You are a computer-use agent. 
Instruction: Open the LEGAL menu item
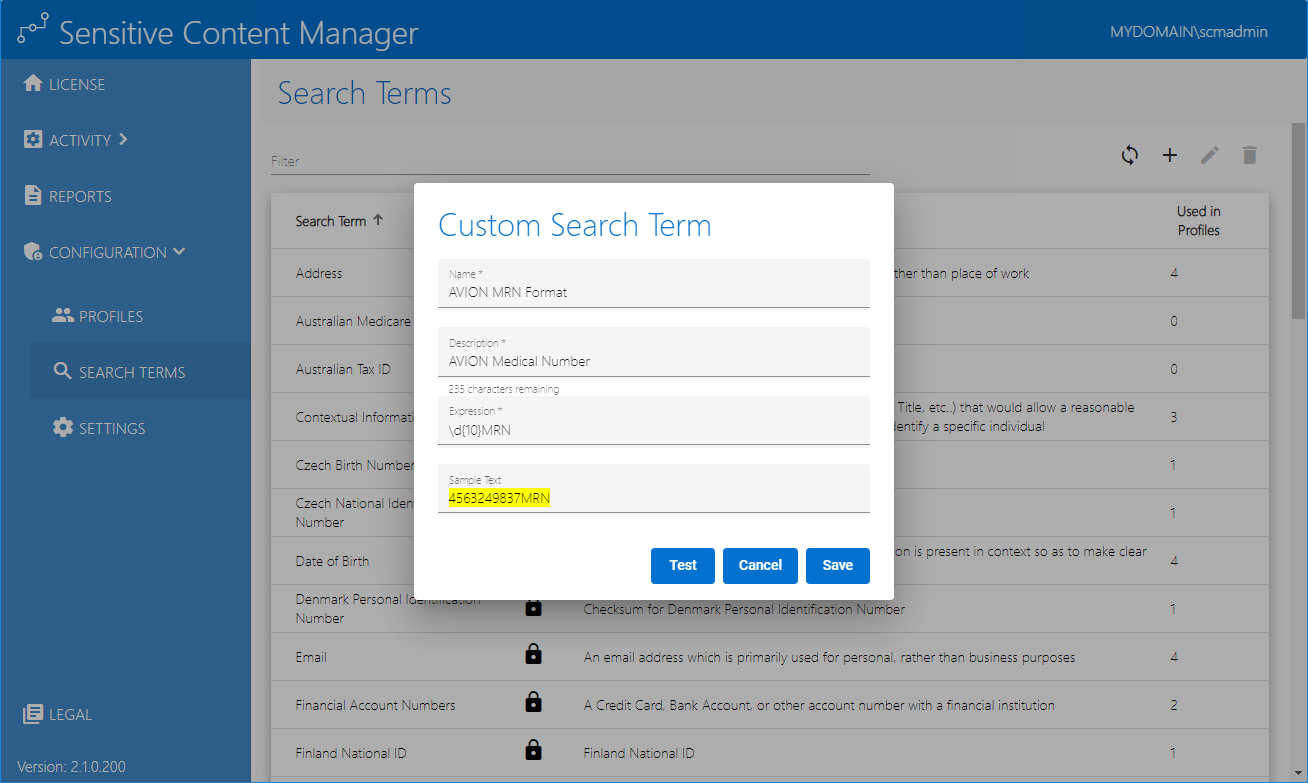(70, 715)
